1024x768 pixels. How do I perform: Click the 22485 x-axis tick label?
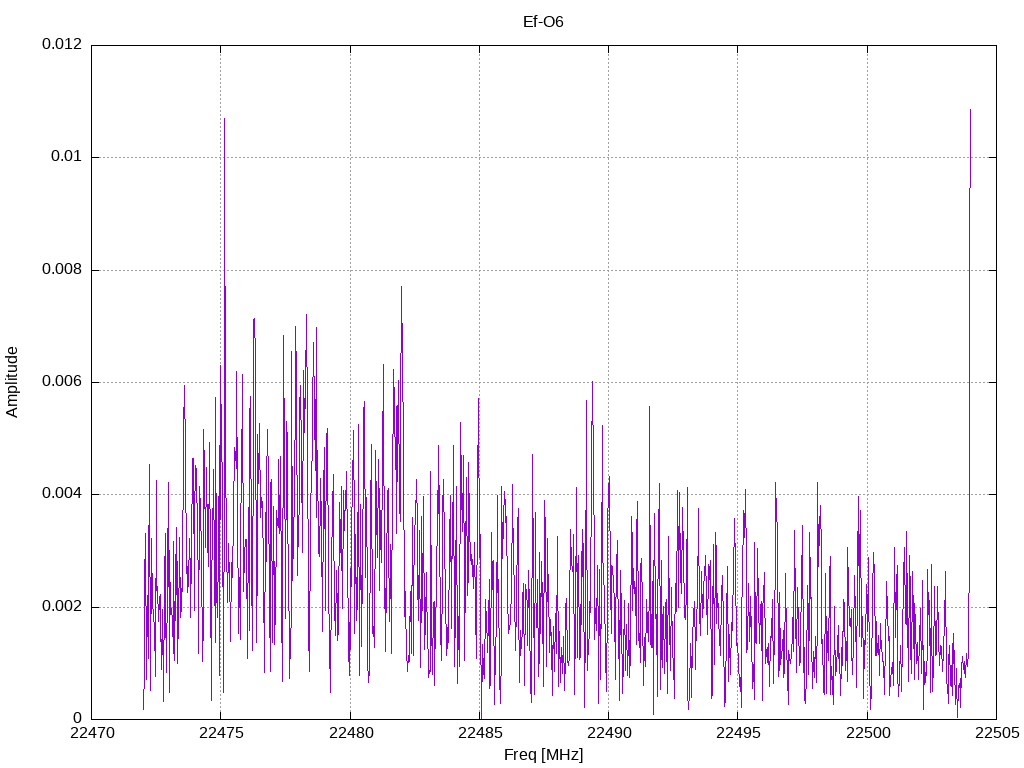tap(479, 733)
